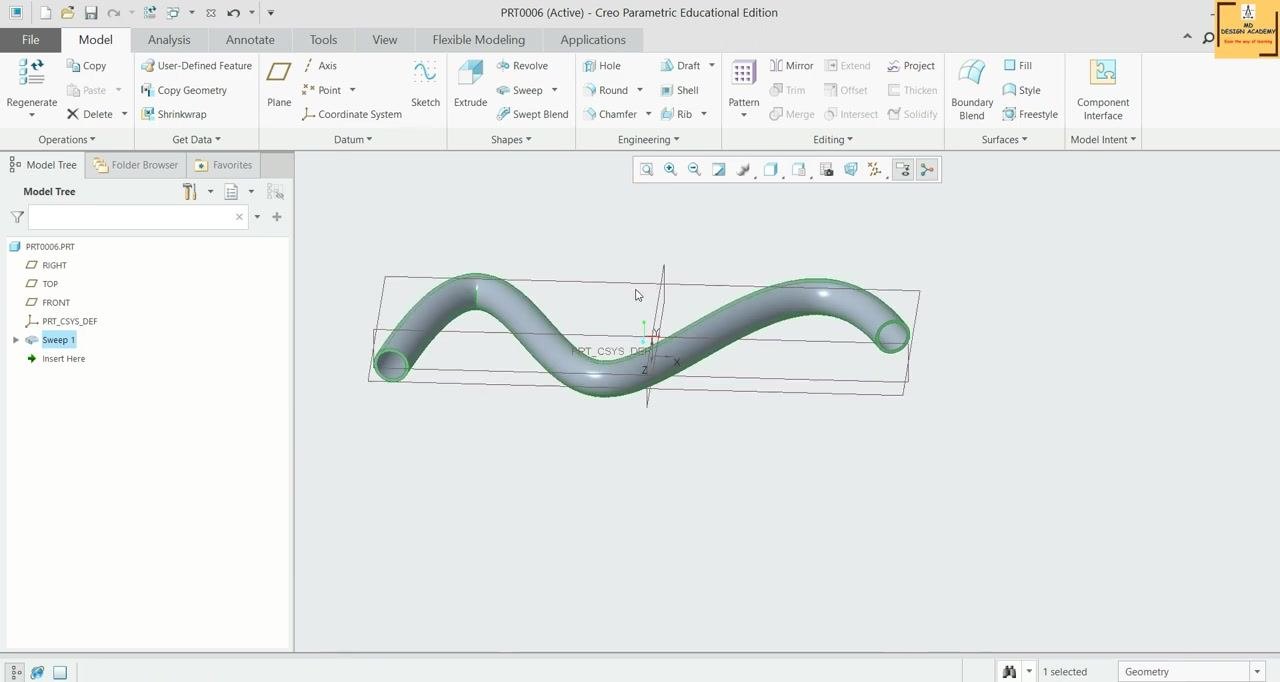Switch to the Annotate tab
The width and height of the screenshot is (1280, 682).
pyautogui.click(x=250, y=40)
